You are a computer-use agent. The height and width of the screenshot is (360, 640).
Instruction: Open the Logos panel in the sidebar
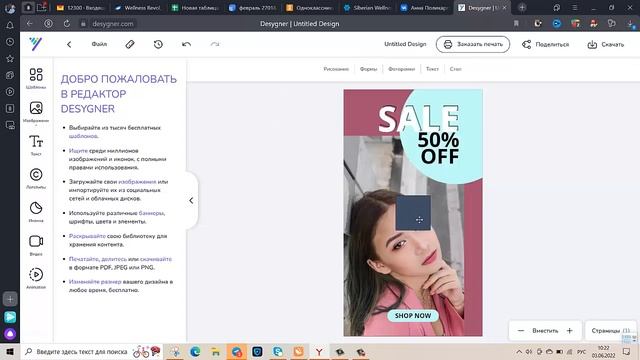click(x=36, y=178)
